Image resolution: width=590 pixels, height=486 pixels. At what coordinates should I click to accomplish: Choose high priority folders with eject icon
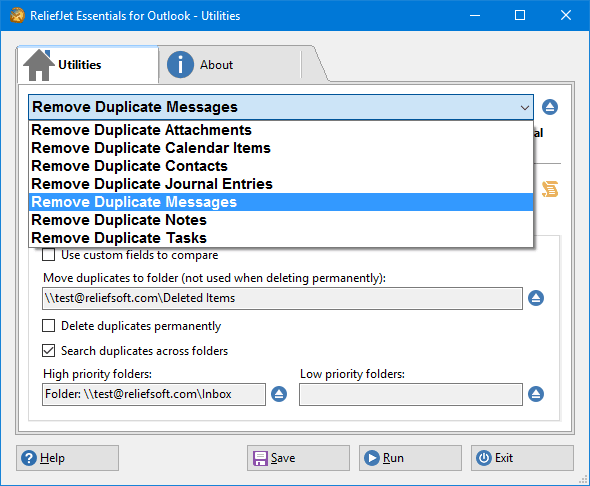[x=279, y=394]
